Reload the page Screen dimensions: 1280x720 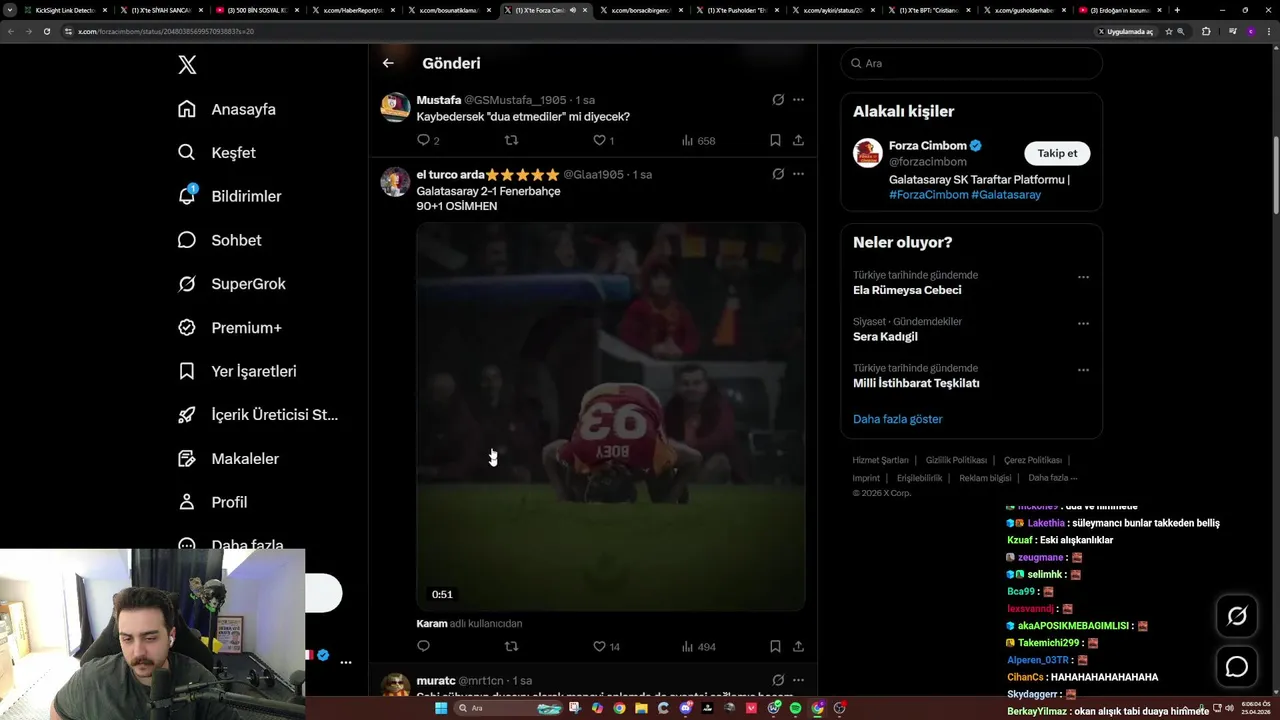point(46,31)
